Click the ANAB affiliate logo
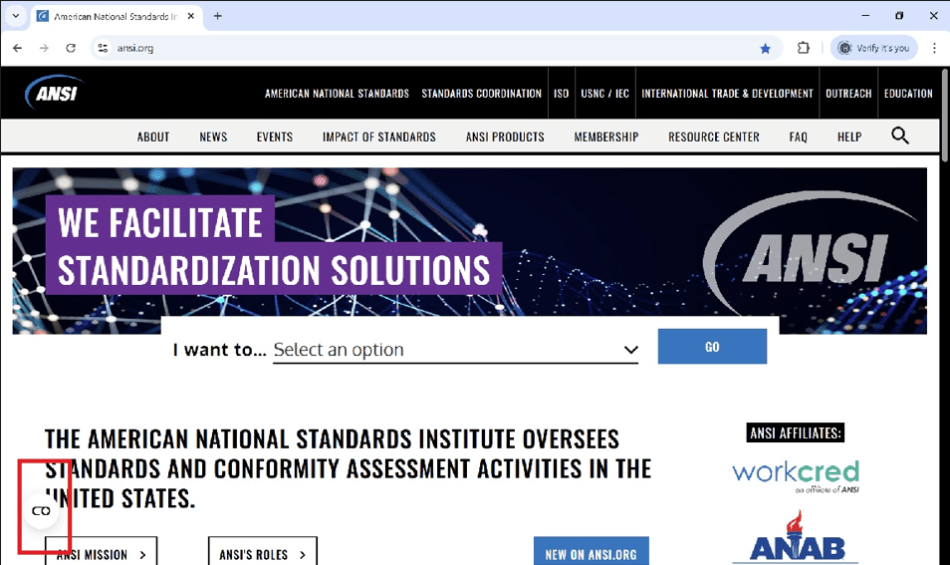 pyautogui.click(x=797, y=538)
